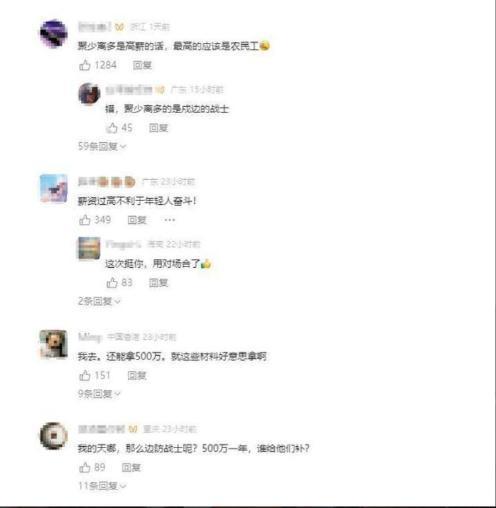Expand the 59条回复 replies
Screen dimensions: 496x508
pyautogui.click(x=102, y=146)
